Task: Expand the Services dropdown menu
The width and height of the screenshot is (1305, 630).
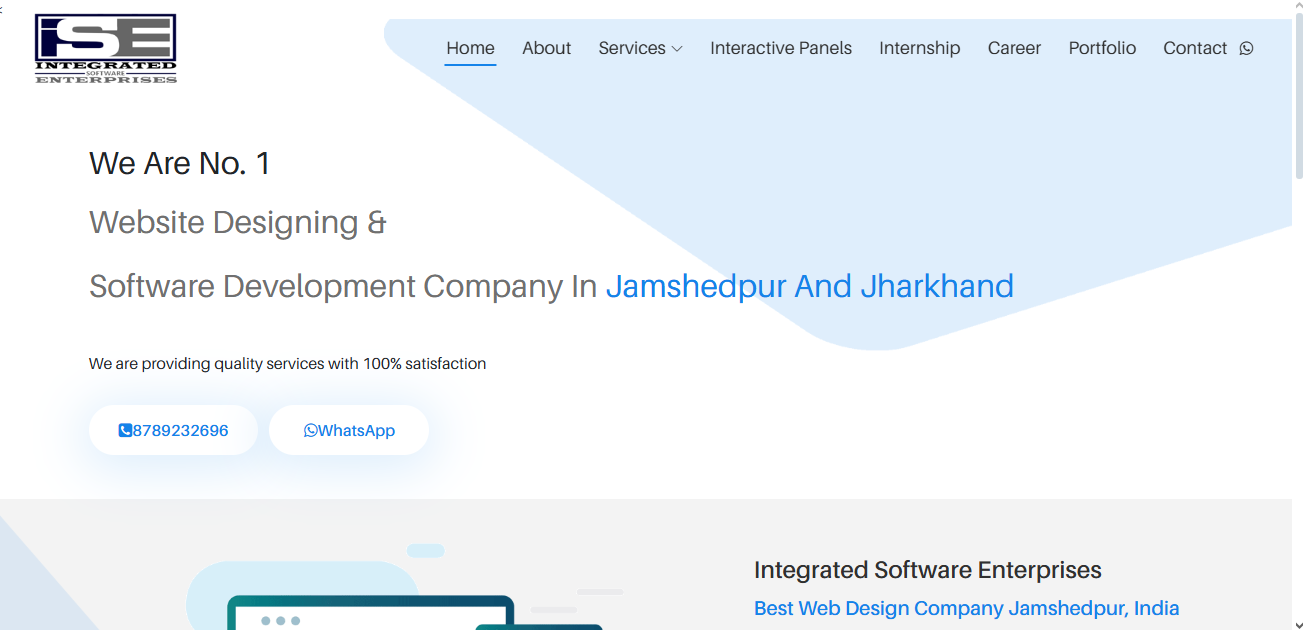Action: [640, 48]
